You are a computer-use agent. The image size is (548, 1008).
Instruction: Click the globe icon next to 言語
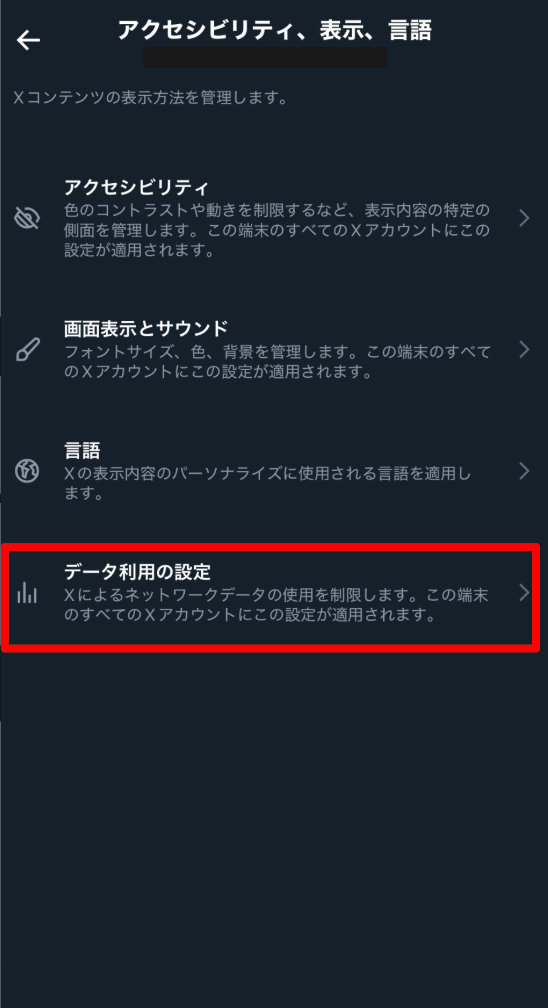click(x=27, y=471)
